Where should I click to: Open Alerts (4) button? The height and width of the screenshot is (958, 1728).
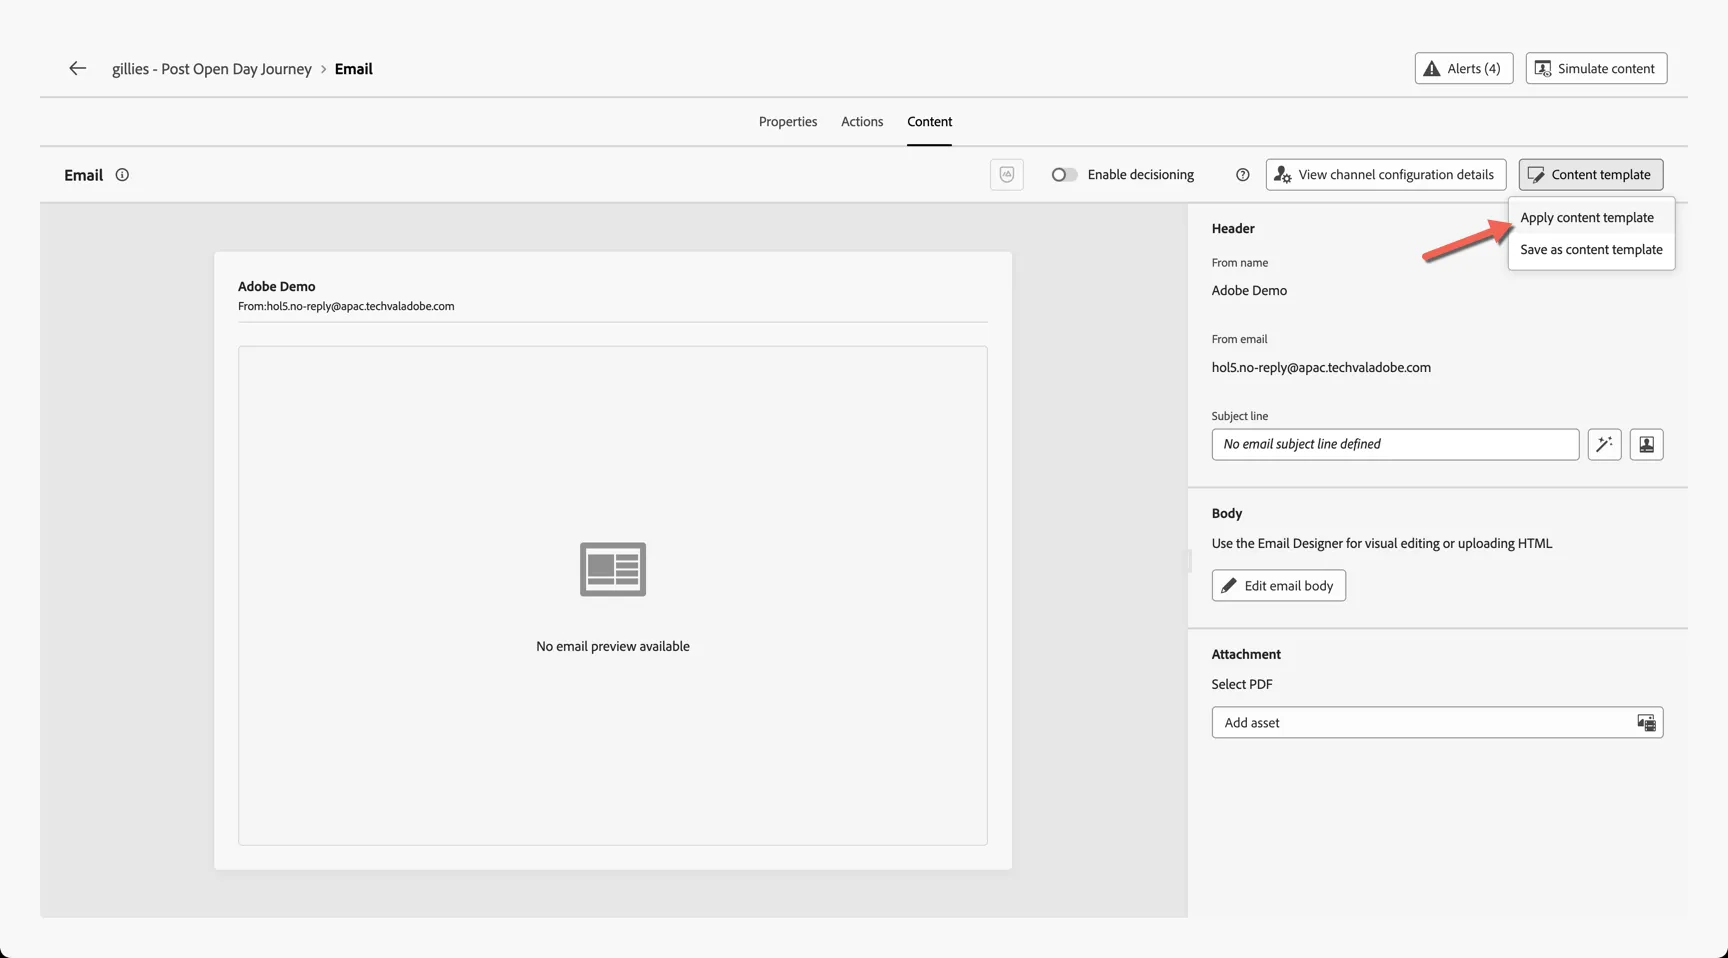coord(1464,68)
